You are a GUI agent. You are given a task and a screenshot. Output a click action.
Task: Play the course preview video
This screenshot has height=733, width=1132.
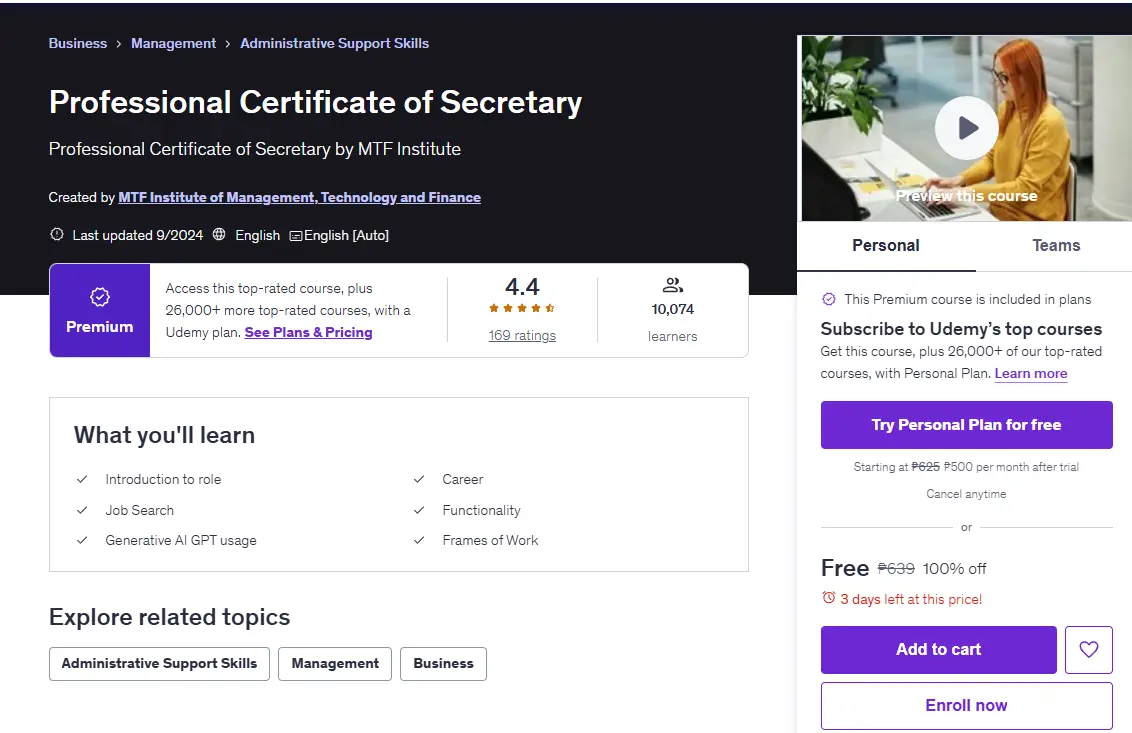(x=966, y=128)
